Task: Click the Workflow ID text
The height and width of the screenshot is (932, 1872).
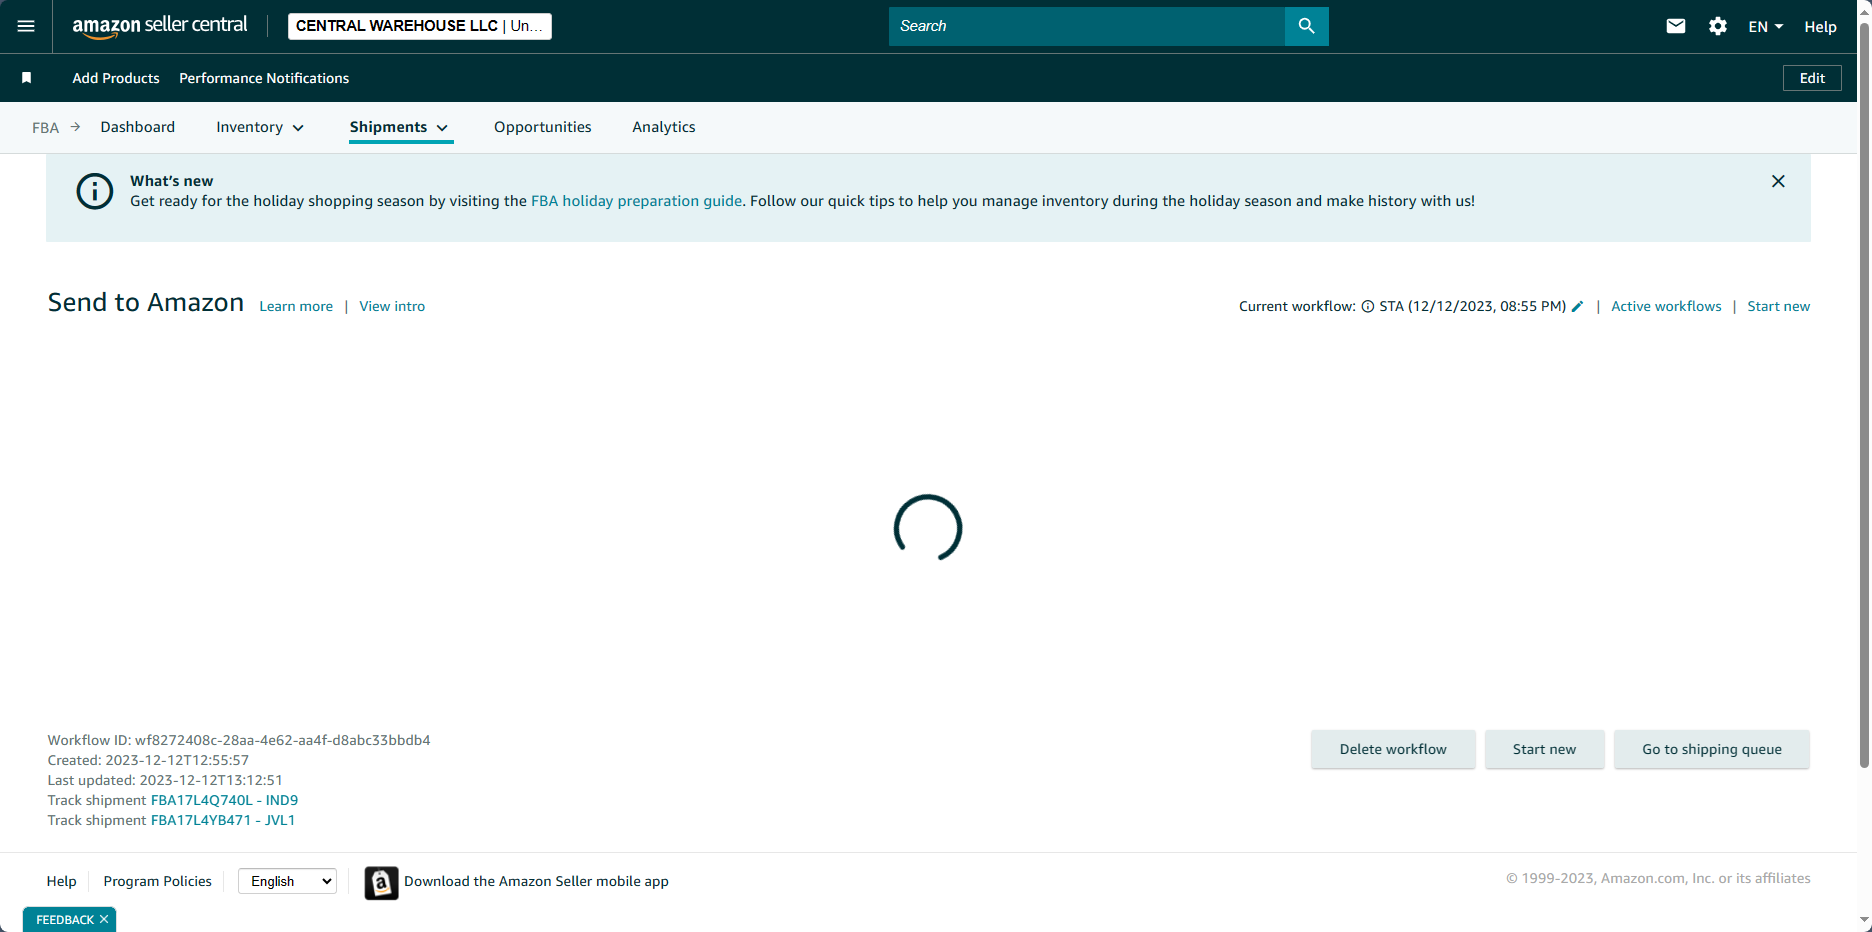Action: pyautogui.click(x=239, y=740)
